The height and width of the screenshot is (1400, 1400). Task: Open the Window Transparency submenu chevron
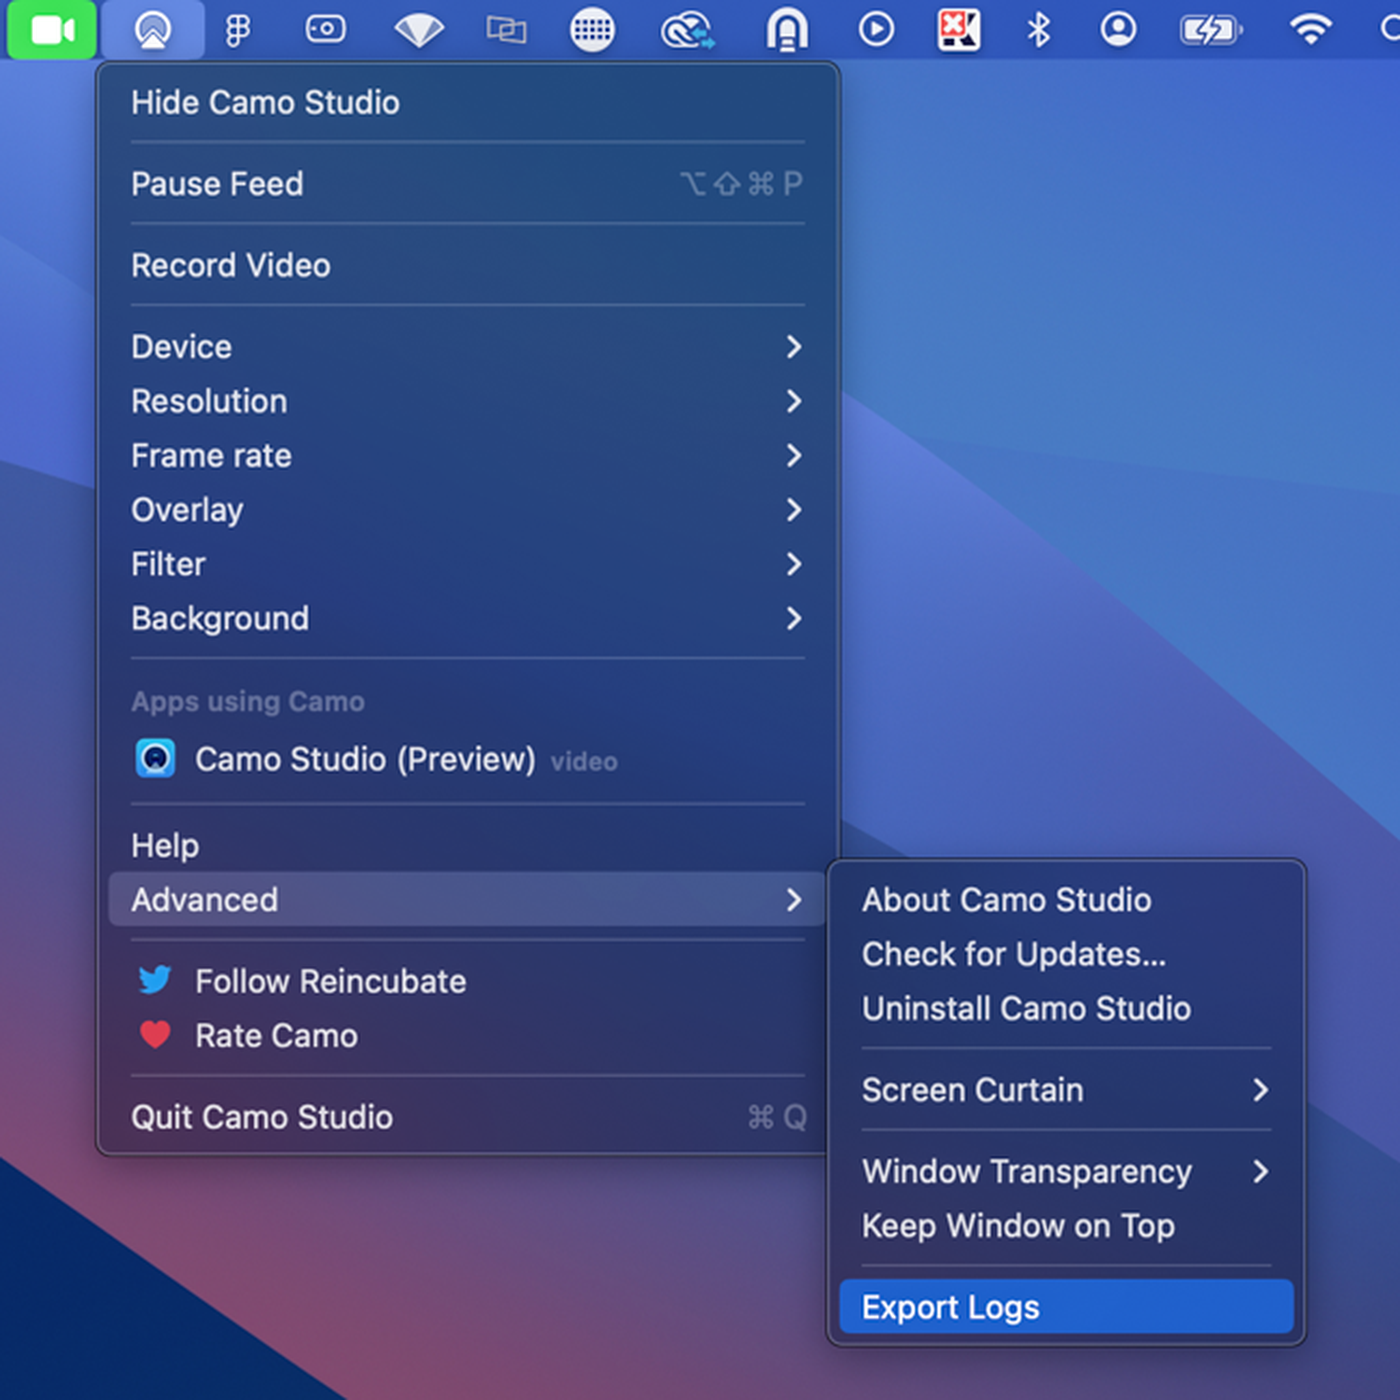1261,1171
